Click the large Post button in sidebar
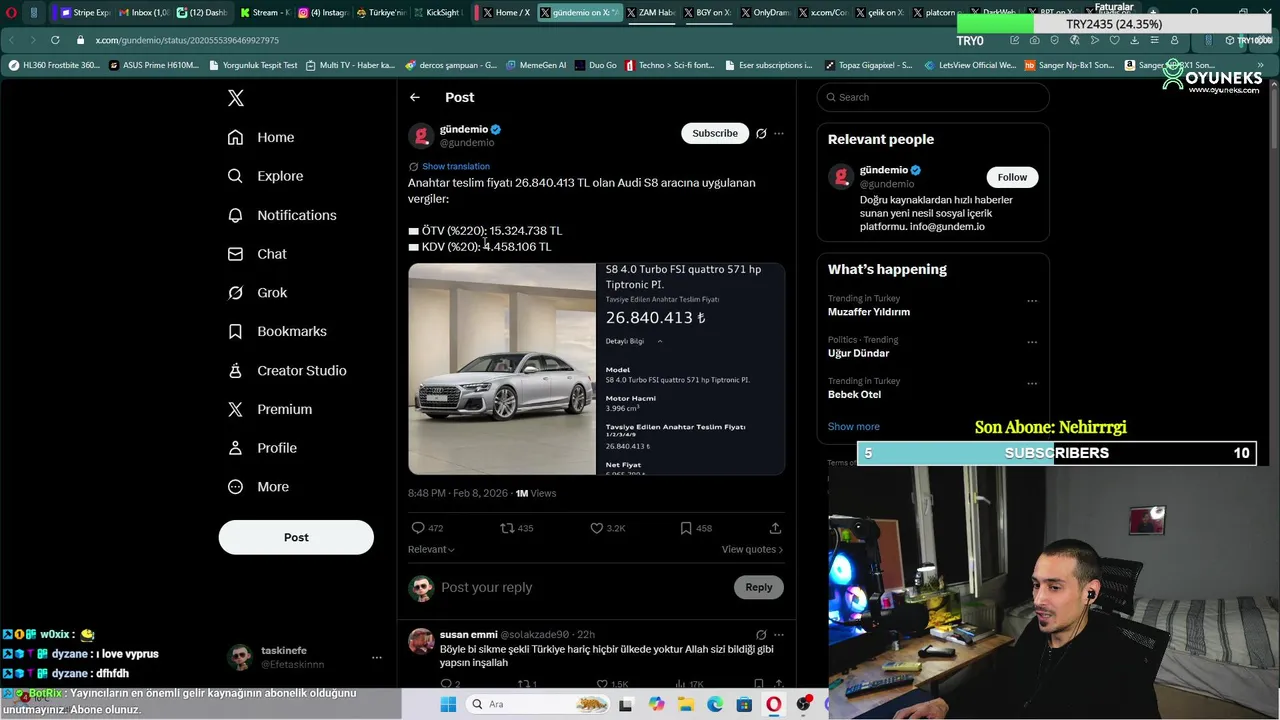The height and width of the screenshot is (720, 1280). point(296,537)
